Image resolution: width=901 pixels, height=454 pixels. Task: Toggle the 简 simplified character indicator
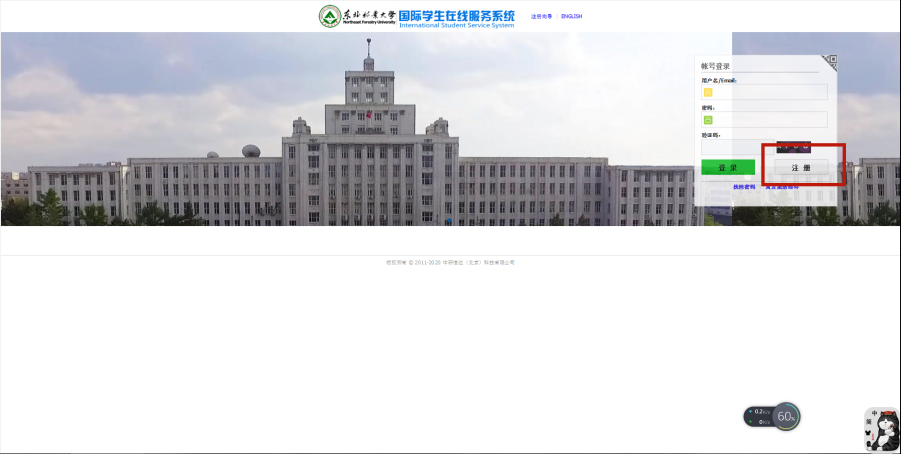873,424
